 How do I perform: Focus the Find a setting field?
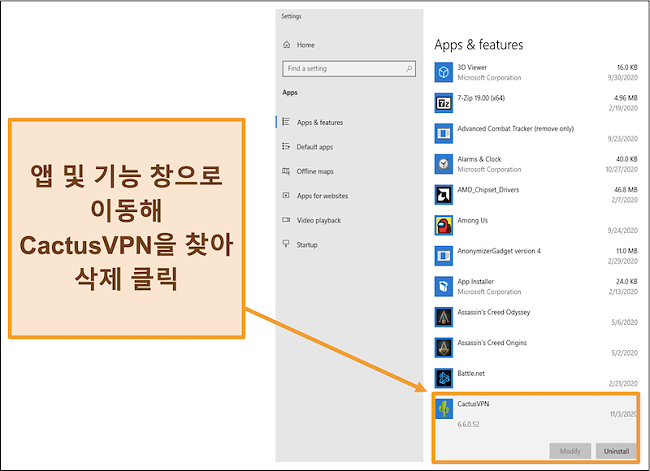(x=349, y=68)
